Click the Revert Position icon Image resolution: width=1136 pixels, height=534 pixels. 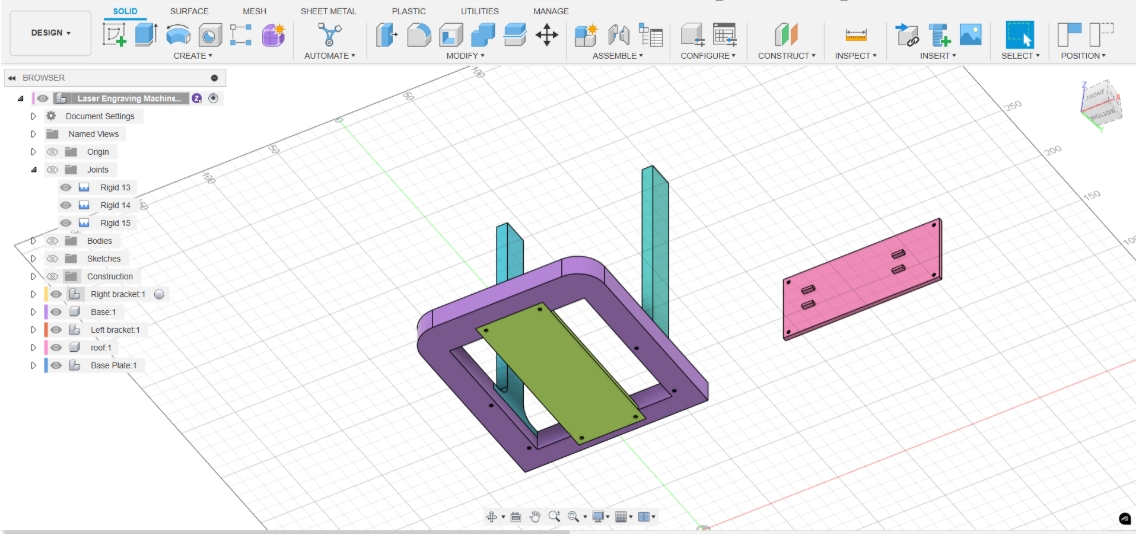1101,34
